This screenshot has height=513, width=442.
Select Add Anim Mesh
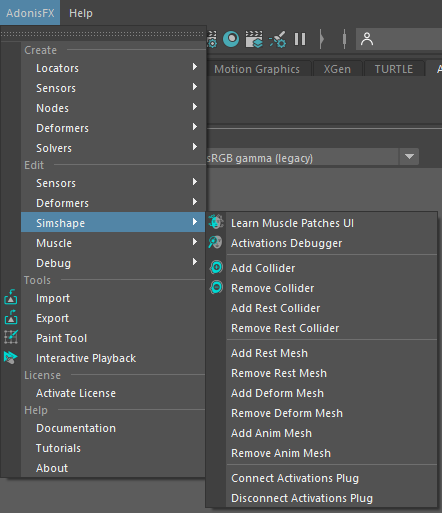(x=331, y=433)
